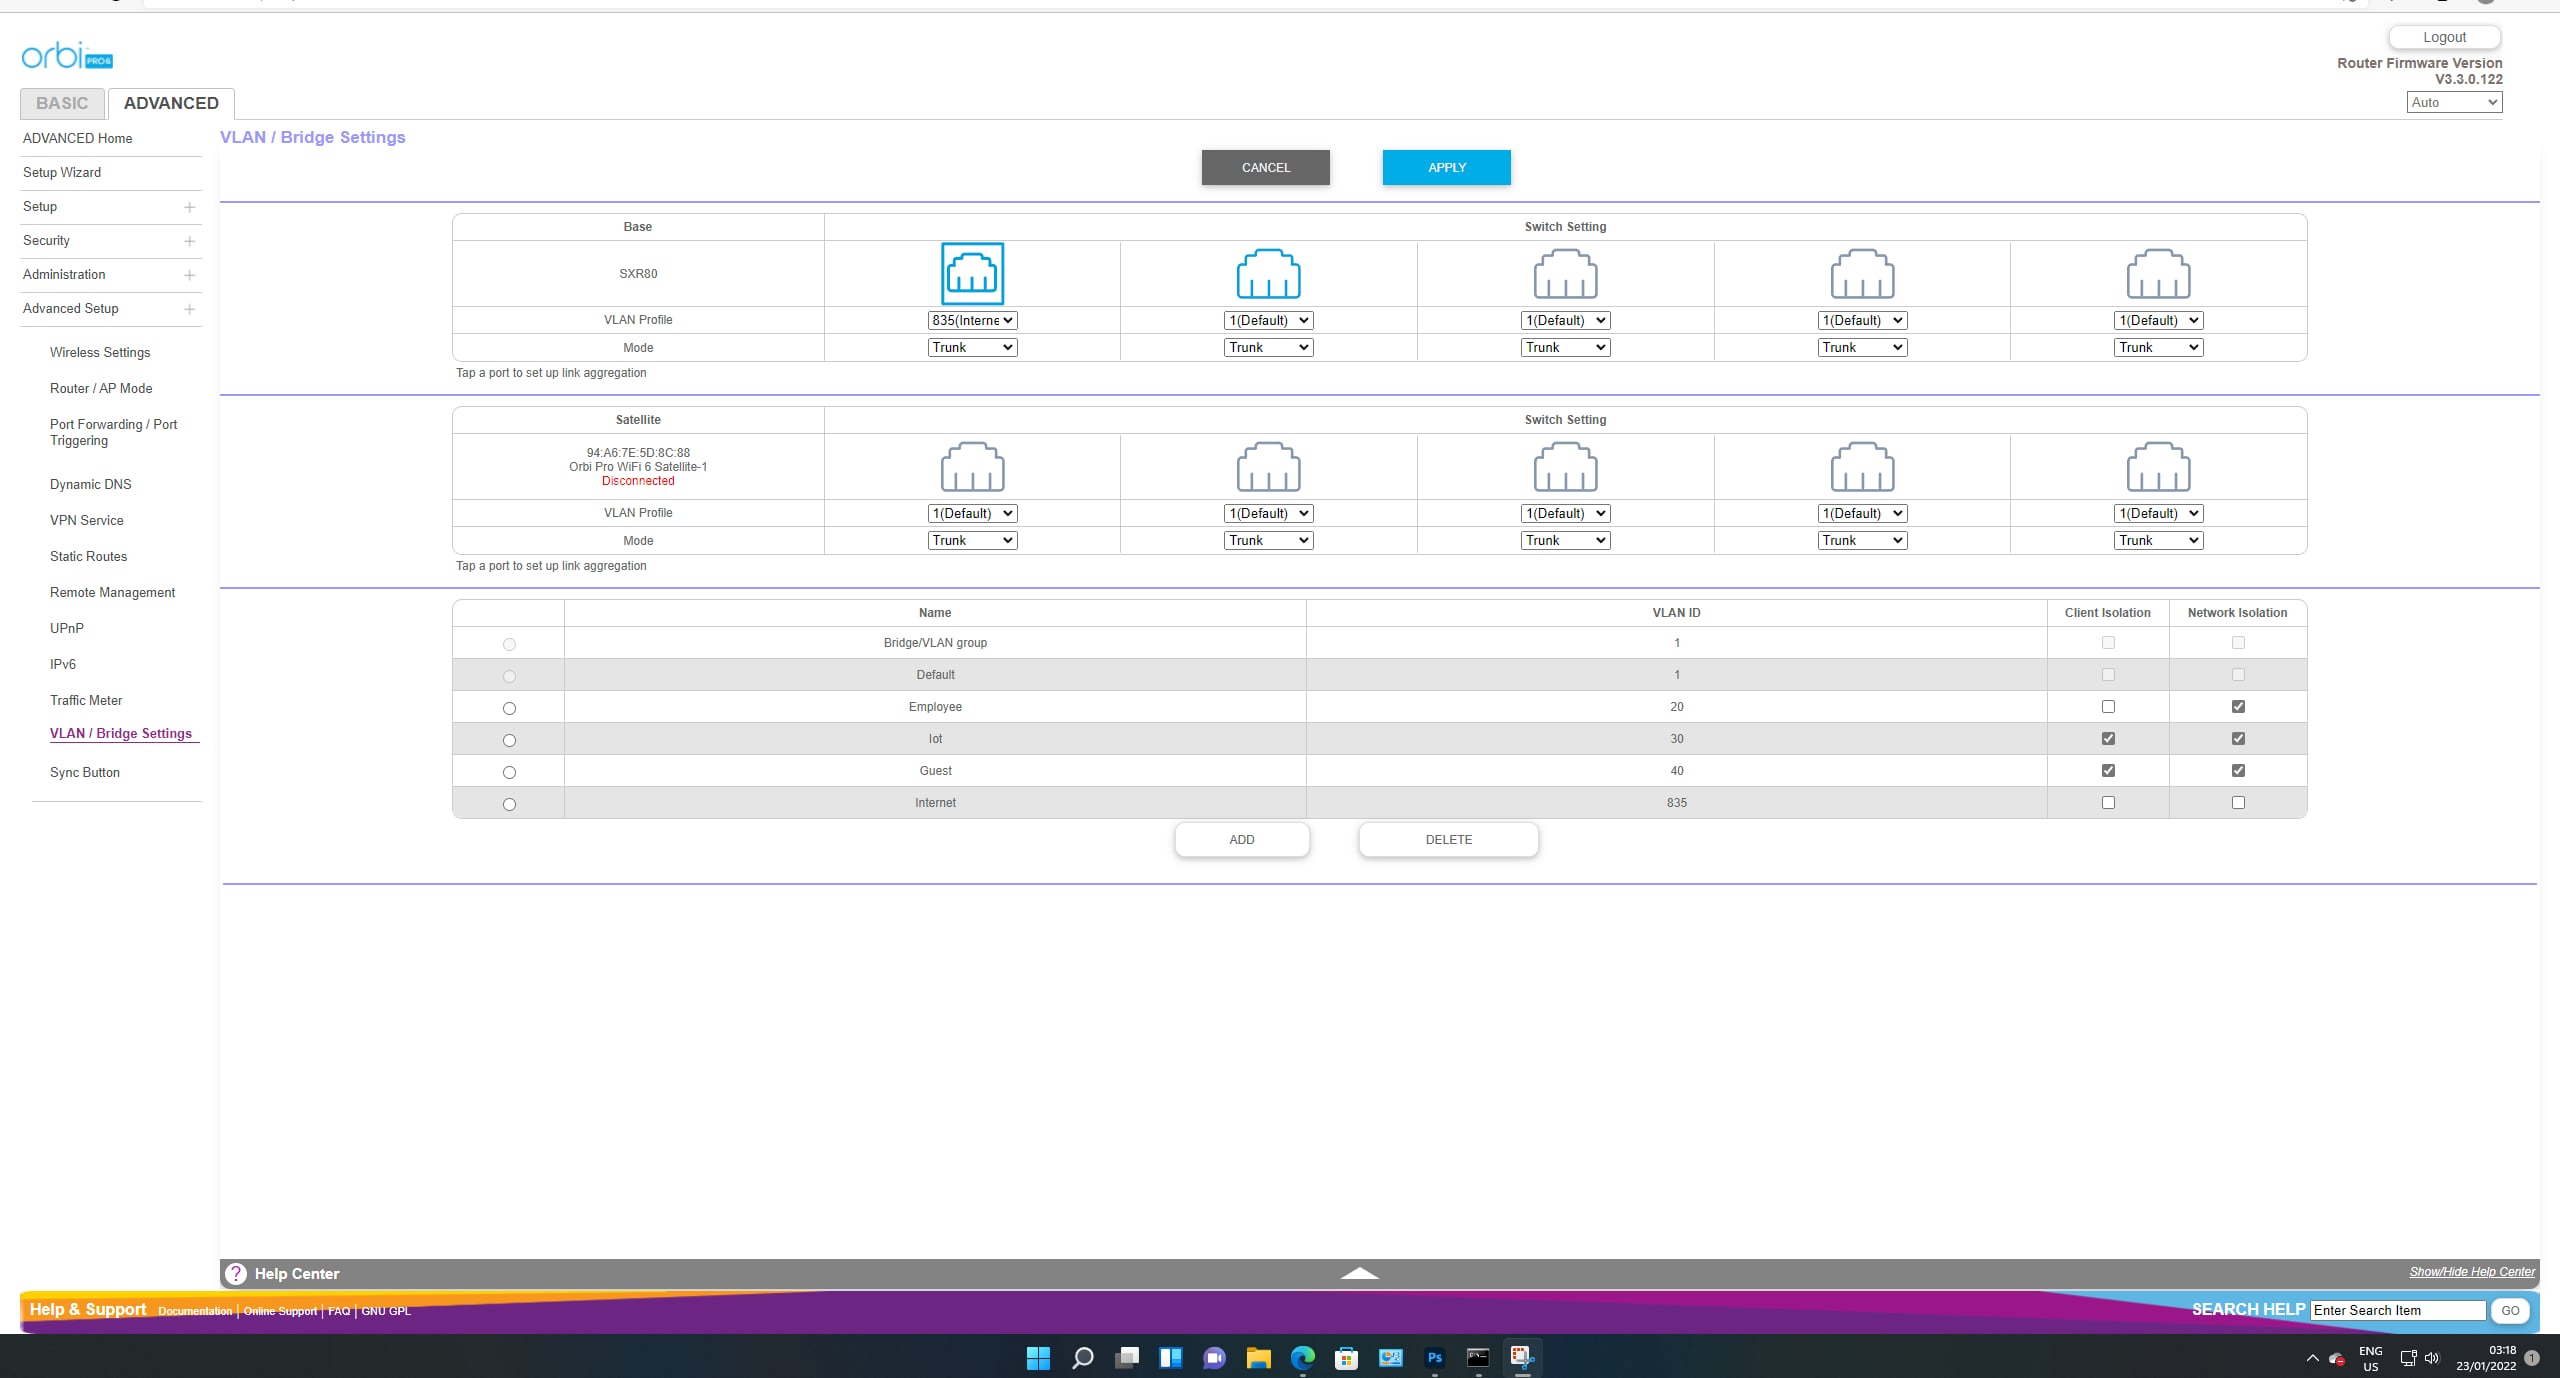Open Windows taskbar search

(1082, 1357)
